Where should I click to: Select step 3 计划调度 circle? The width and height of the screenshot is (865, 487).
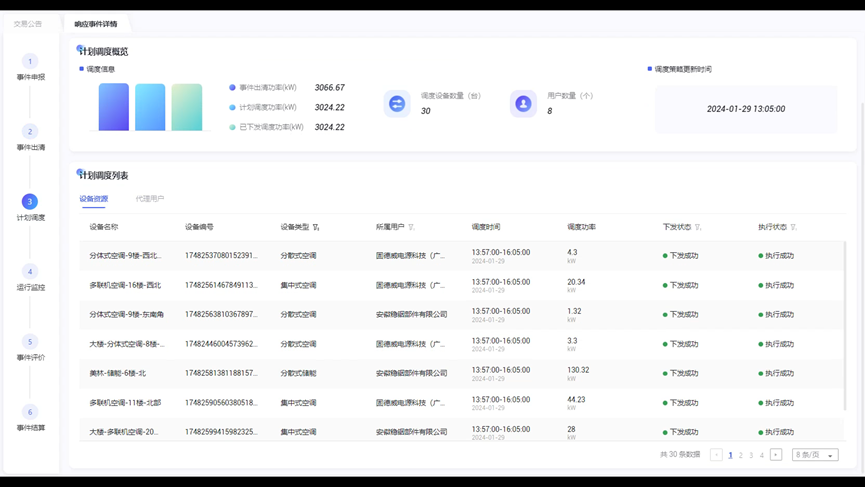pyautogui.click(x=30, y=201)
